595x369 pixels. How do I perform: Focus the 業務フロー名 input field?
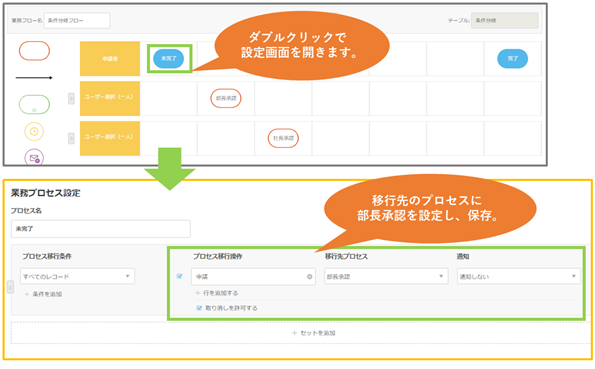coord(77,20)
